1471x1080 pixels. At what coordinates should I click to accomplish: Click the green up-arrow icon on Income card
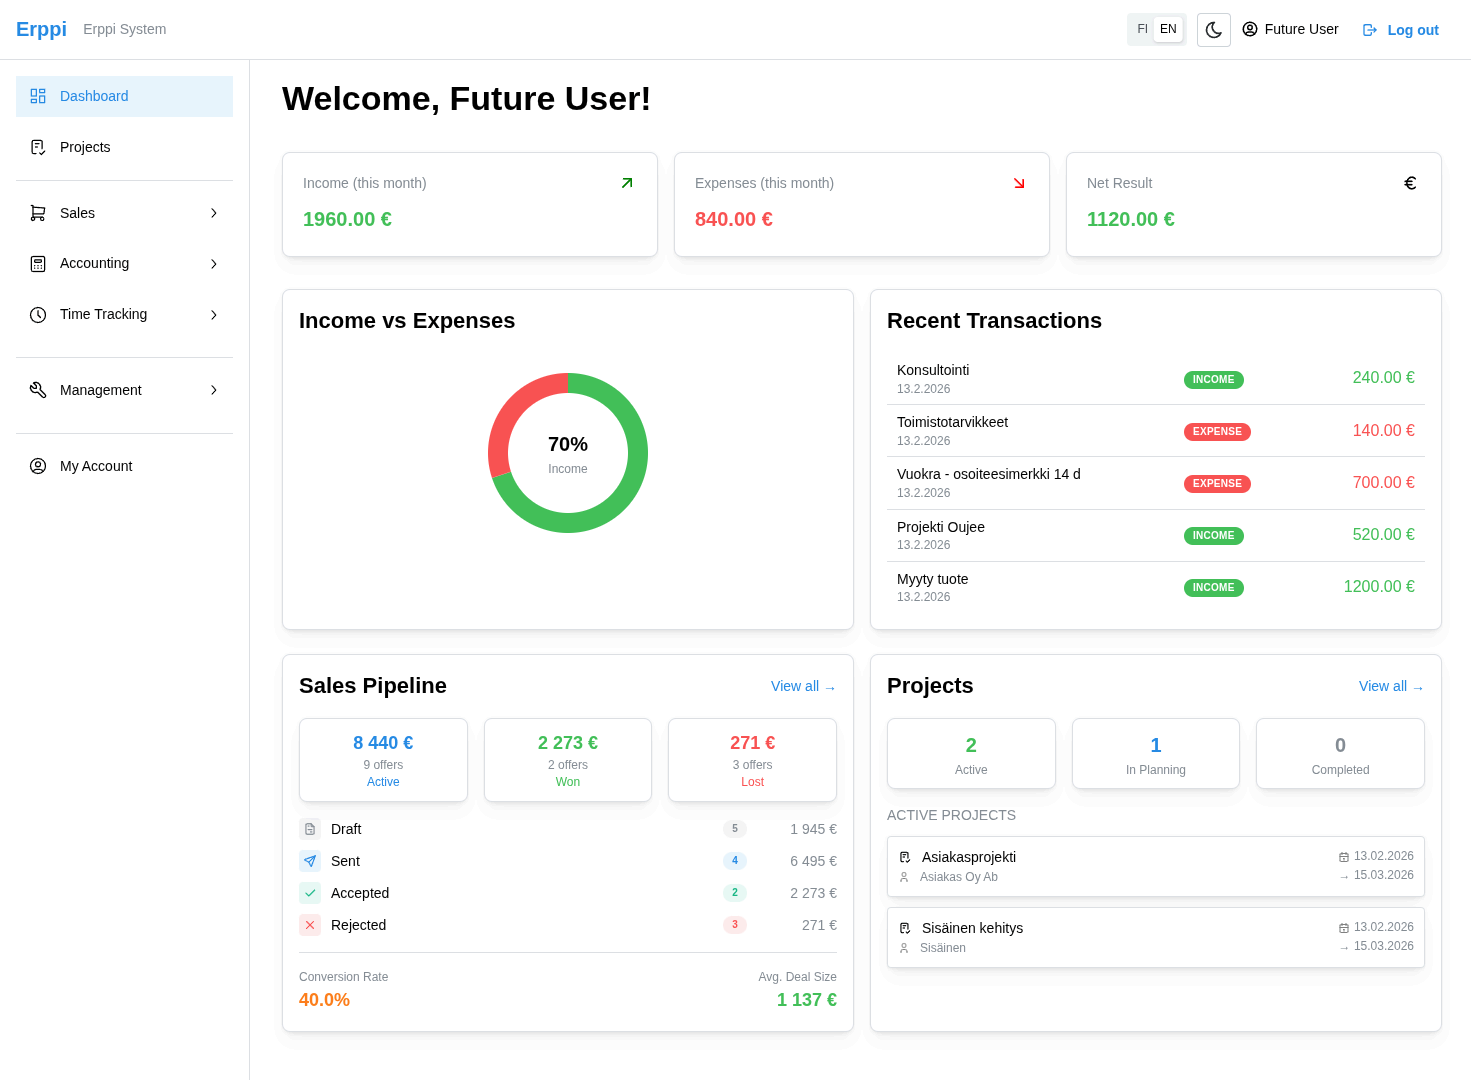[x=627, y=183]
